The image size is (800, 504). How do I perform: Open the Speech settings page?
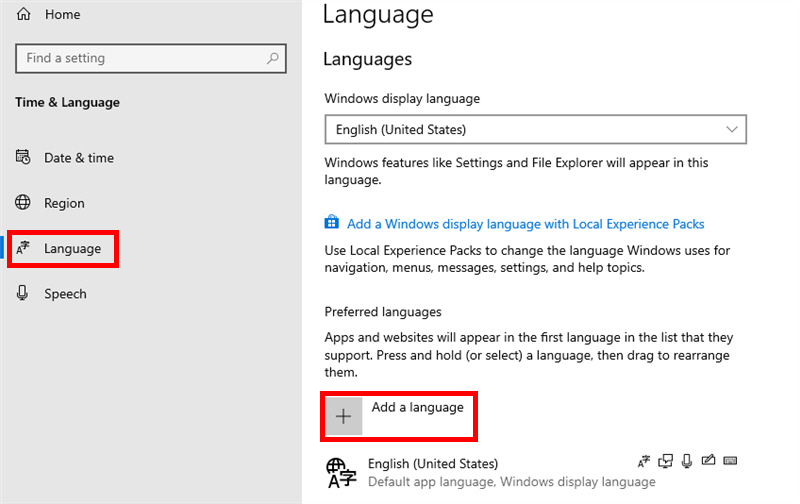[65, 294]
